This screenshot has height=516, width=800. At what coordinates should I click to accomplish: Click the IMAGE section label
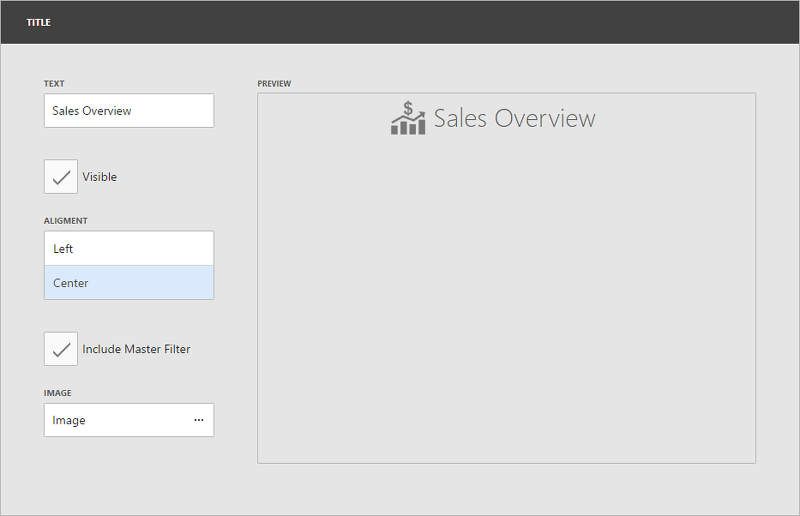coord(57,393)
